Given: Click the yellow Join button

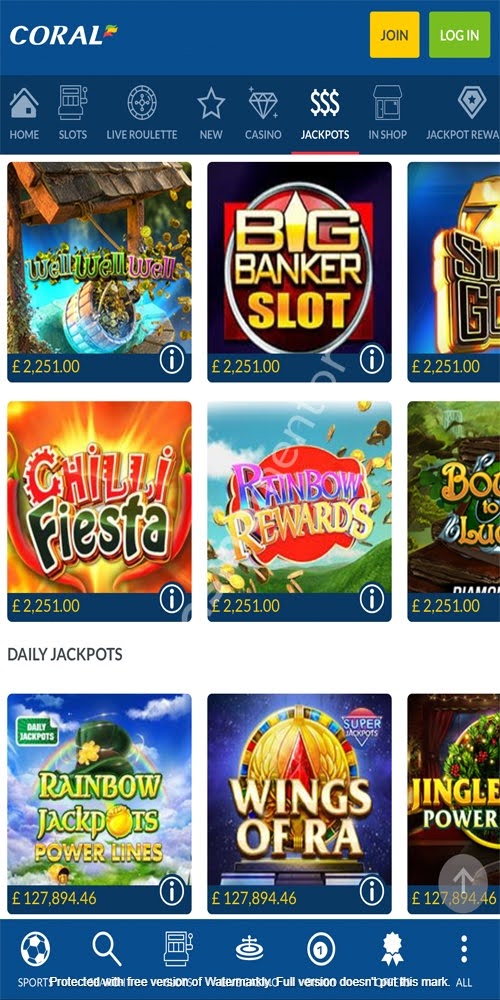Looking at the screenshot, I should pos(395,35).
